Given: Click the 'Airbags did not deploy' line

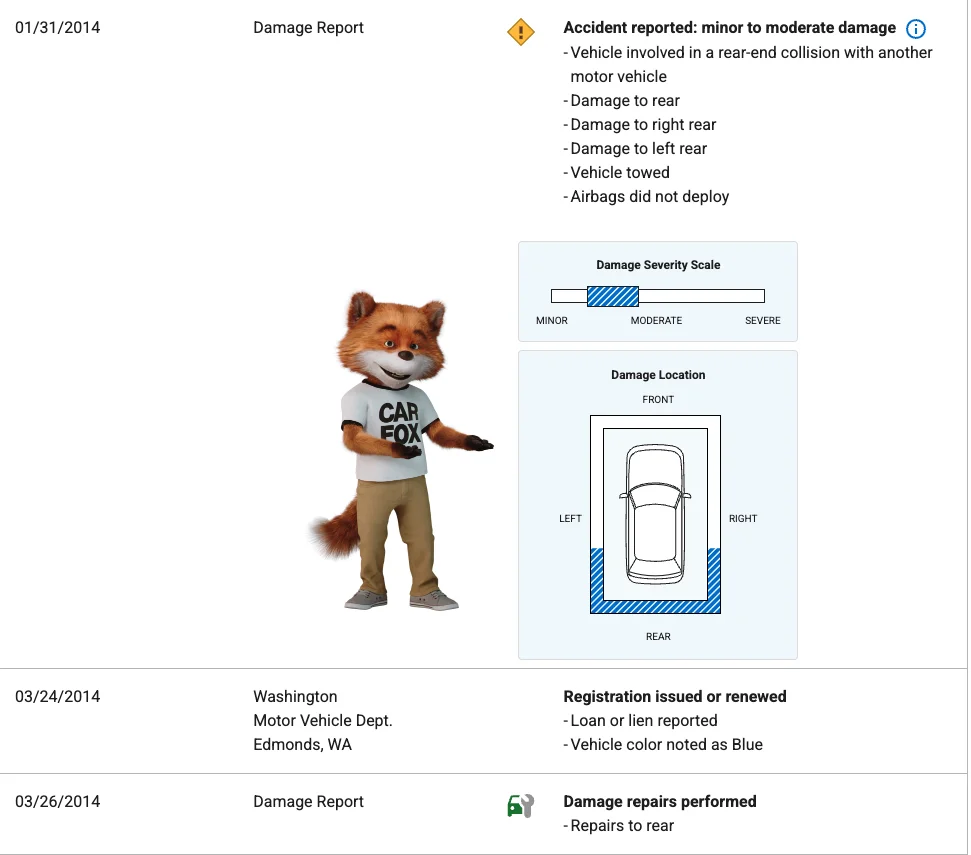Looking at the screenshot, I should pyautogui.click(x=649, y=197).
